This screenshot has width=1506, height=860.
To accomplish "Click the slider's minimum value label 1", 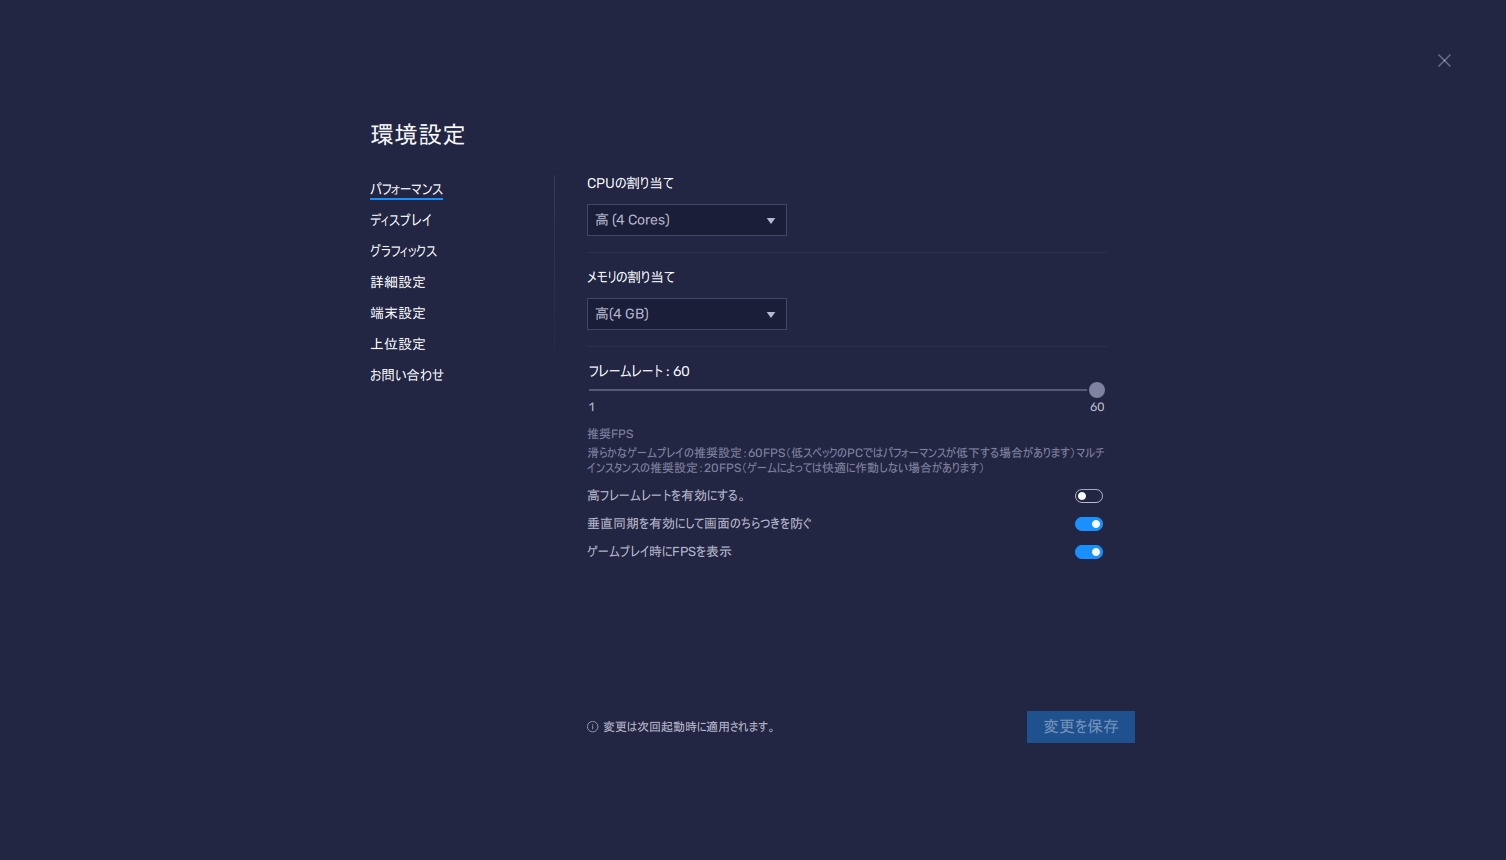I will (591, 407).
